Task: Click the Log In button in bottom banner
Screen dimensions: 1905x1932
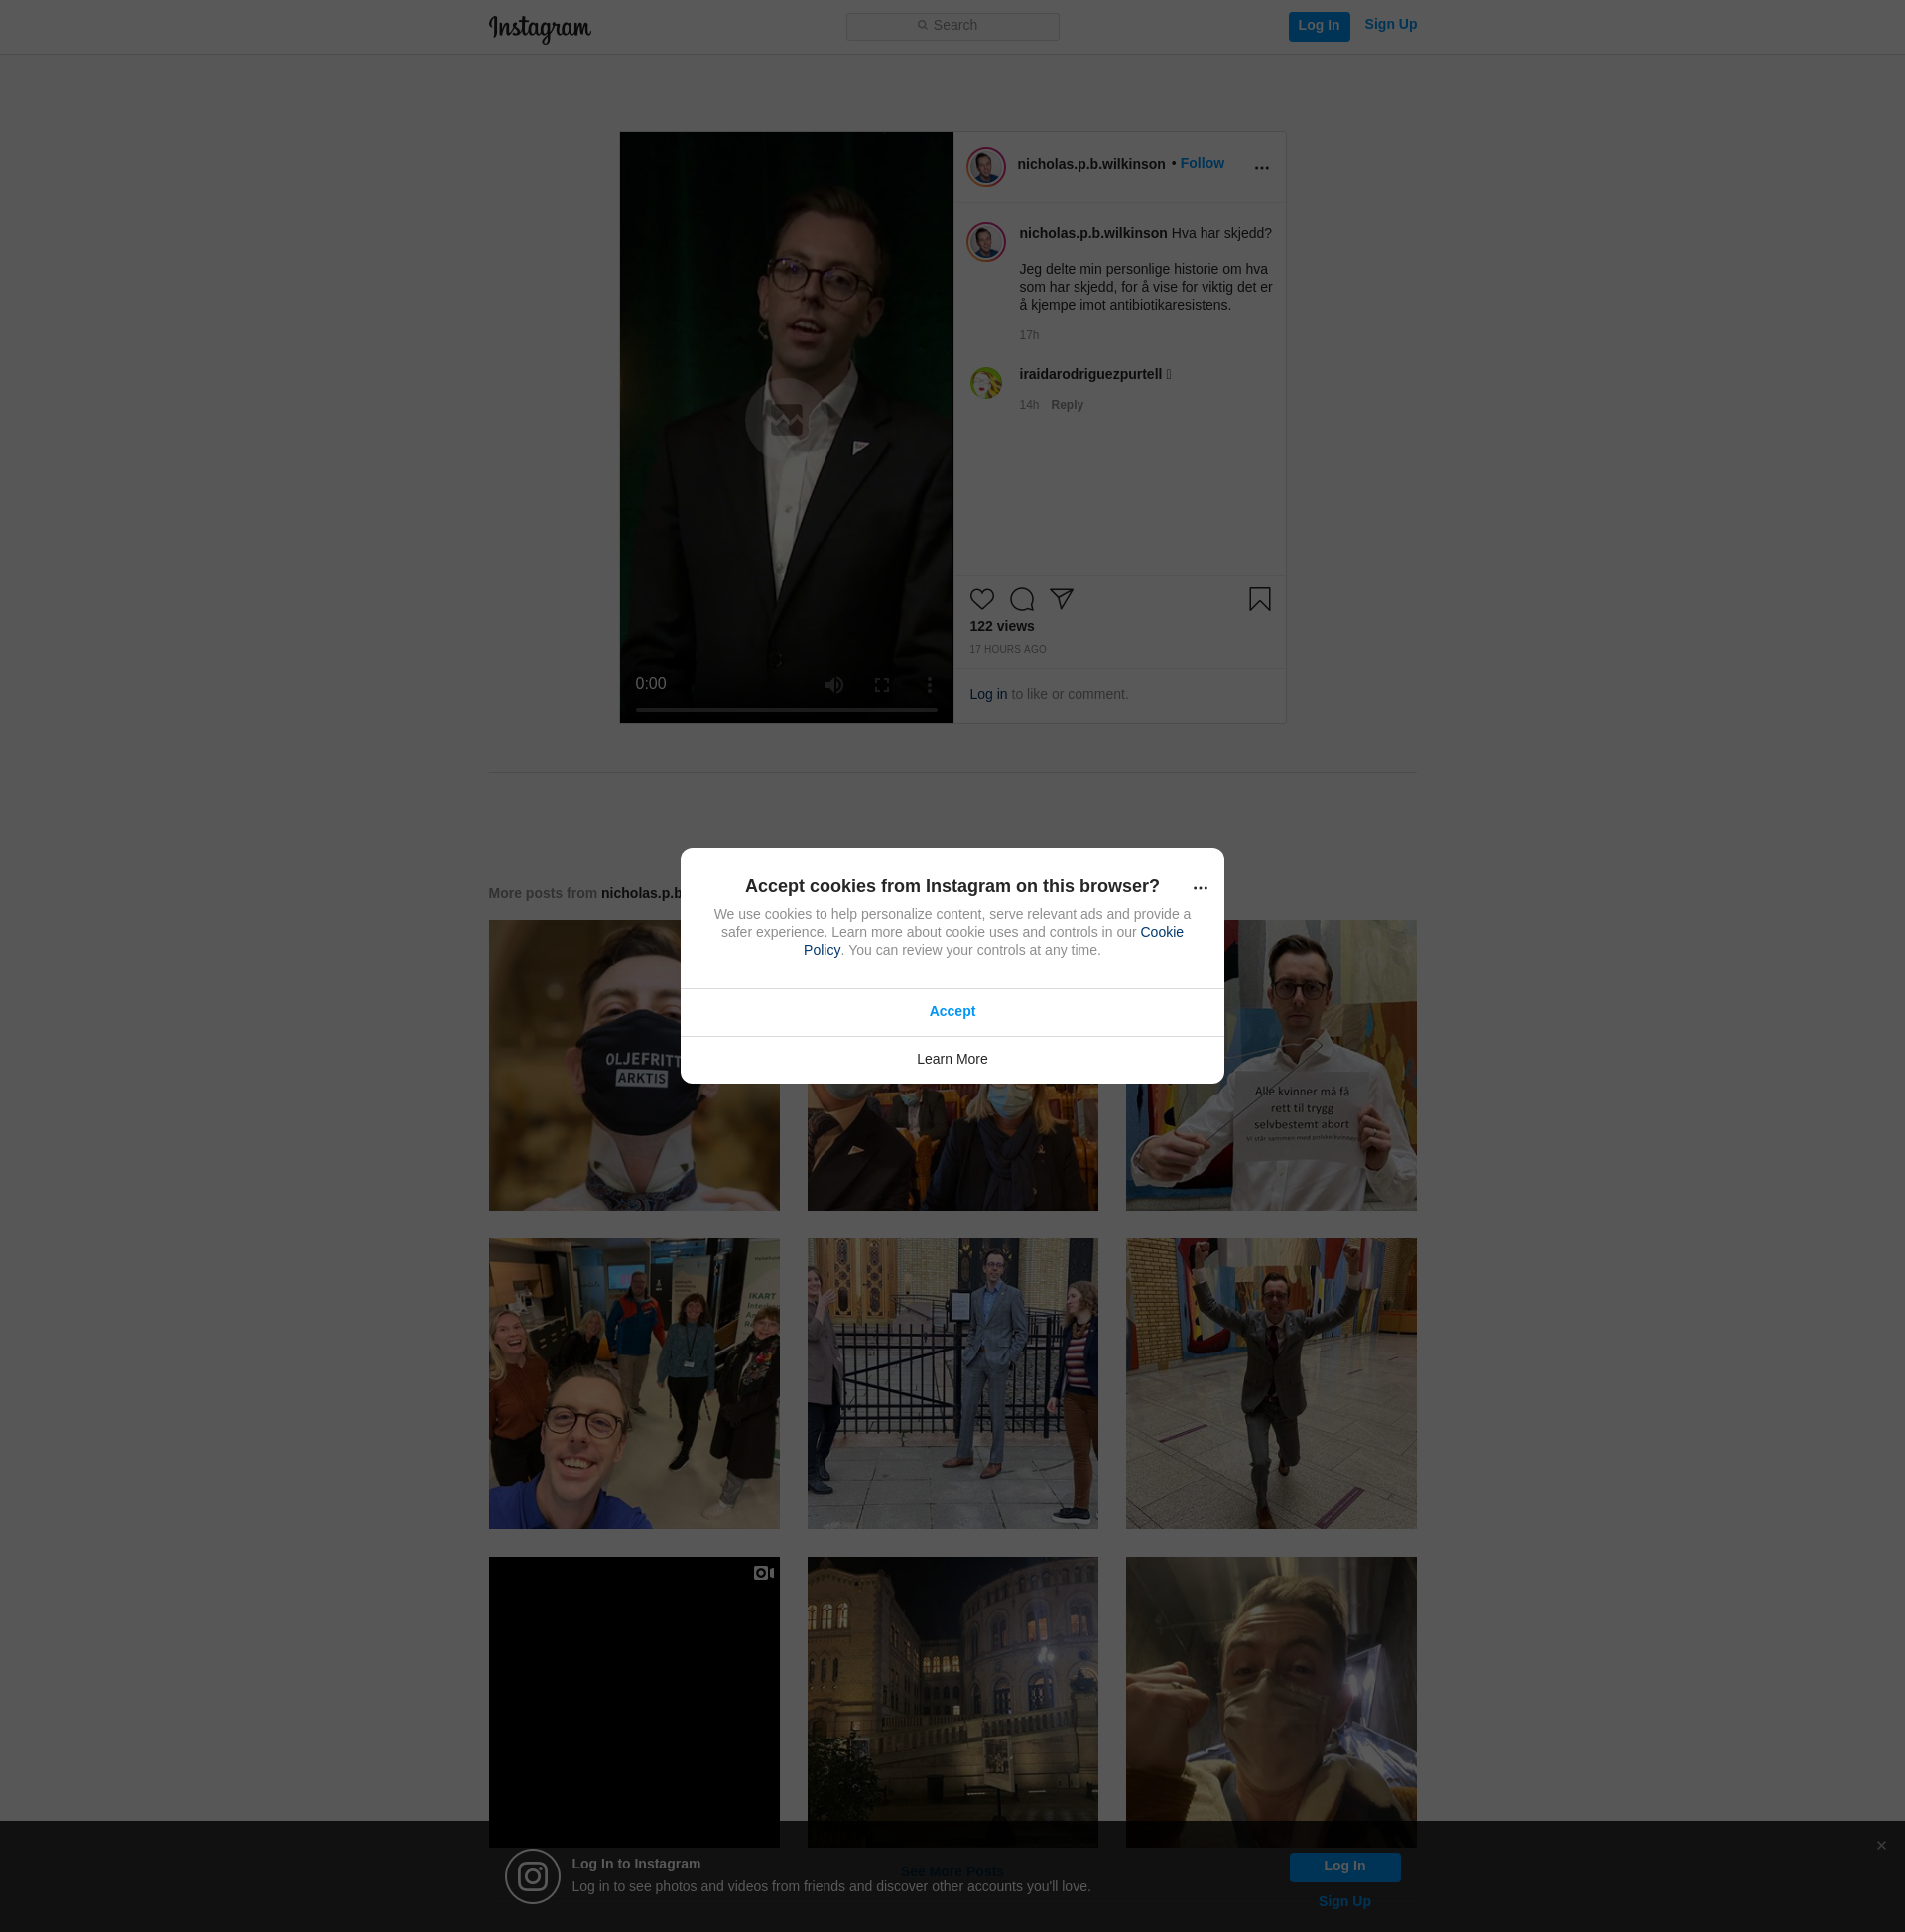Action: 1344,1867
